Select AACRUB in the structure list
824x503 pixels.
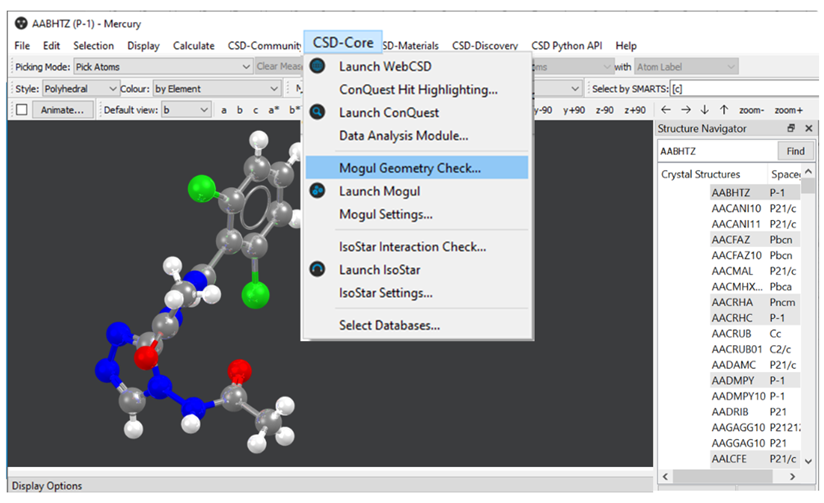pos(730,334)
